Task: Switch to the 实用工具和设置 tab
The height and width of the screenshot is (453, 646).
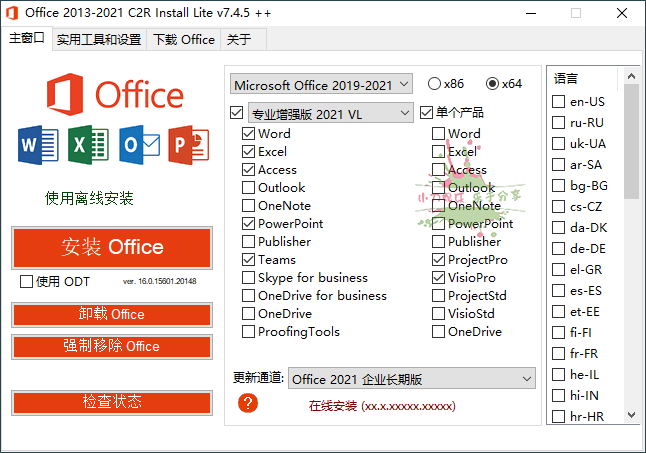Action: coord(99,40)
